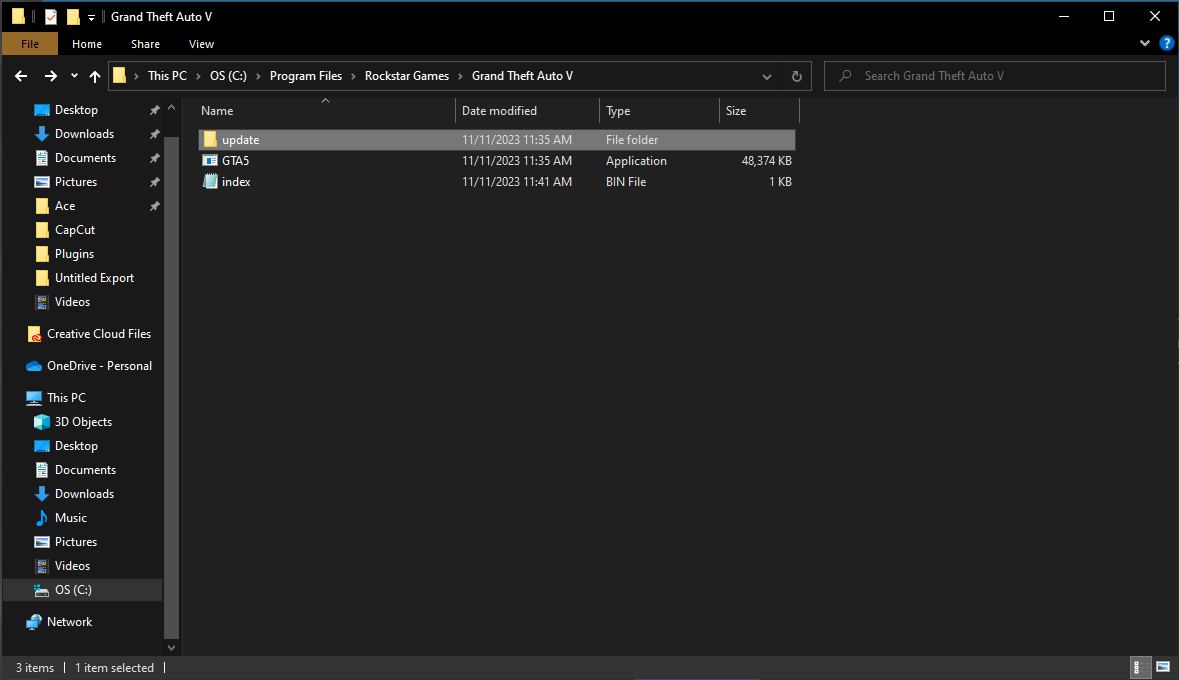Open Customize Quick Access Toolbar dropdown

(x=91, y=17)
